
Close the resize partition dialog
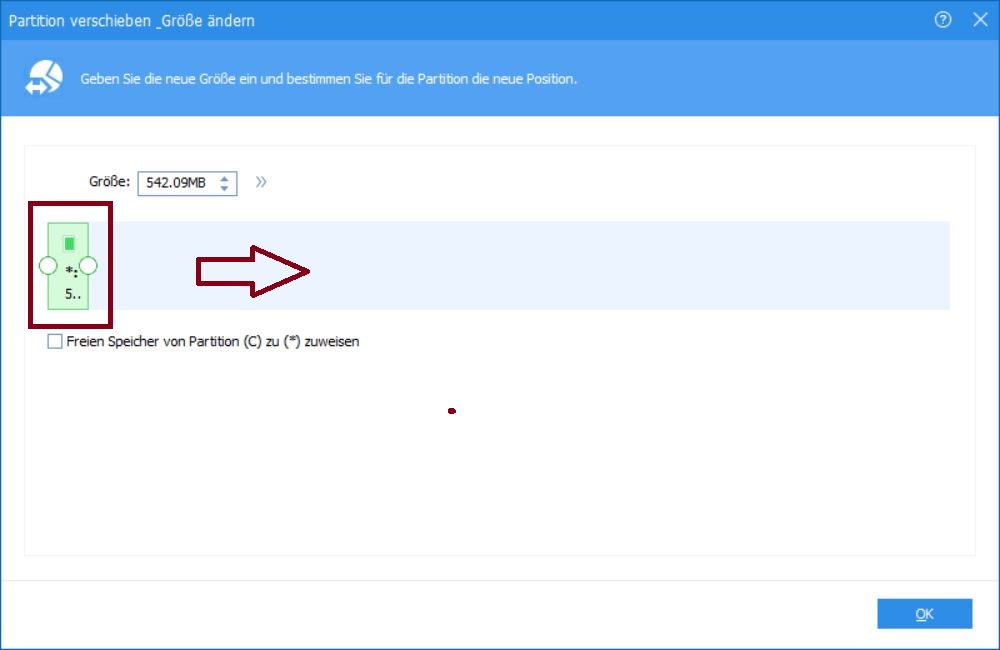tap(979, 20)
